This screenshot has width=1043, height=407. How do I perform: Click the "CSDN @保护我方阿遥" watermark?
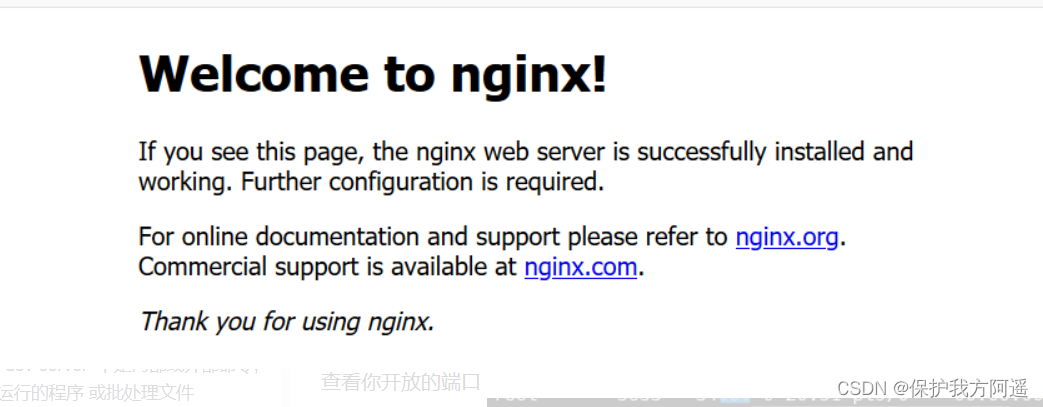click(x=933, y=388)
